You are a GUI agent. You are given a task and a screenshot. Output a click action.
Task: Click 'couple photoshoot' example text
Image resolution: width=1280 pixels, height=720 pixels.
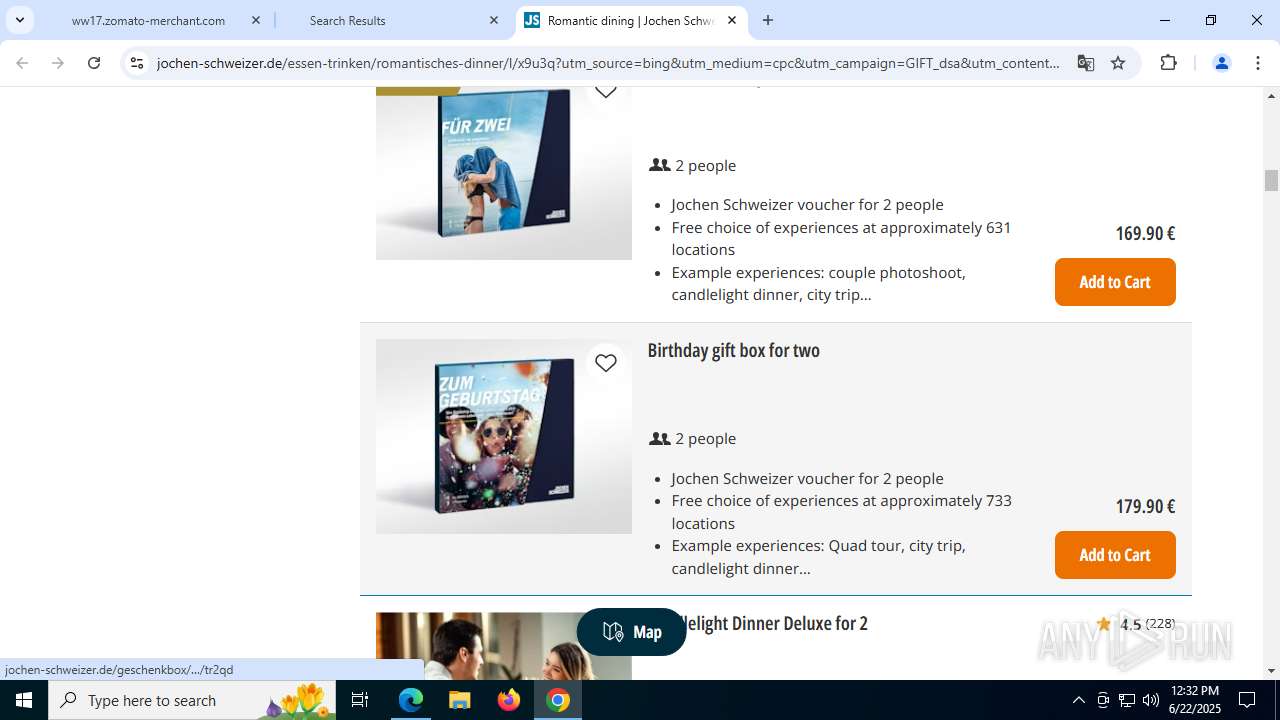coord(897,272)
